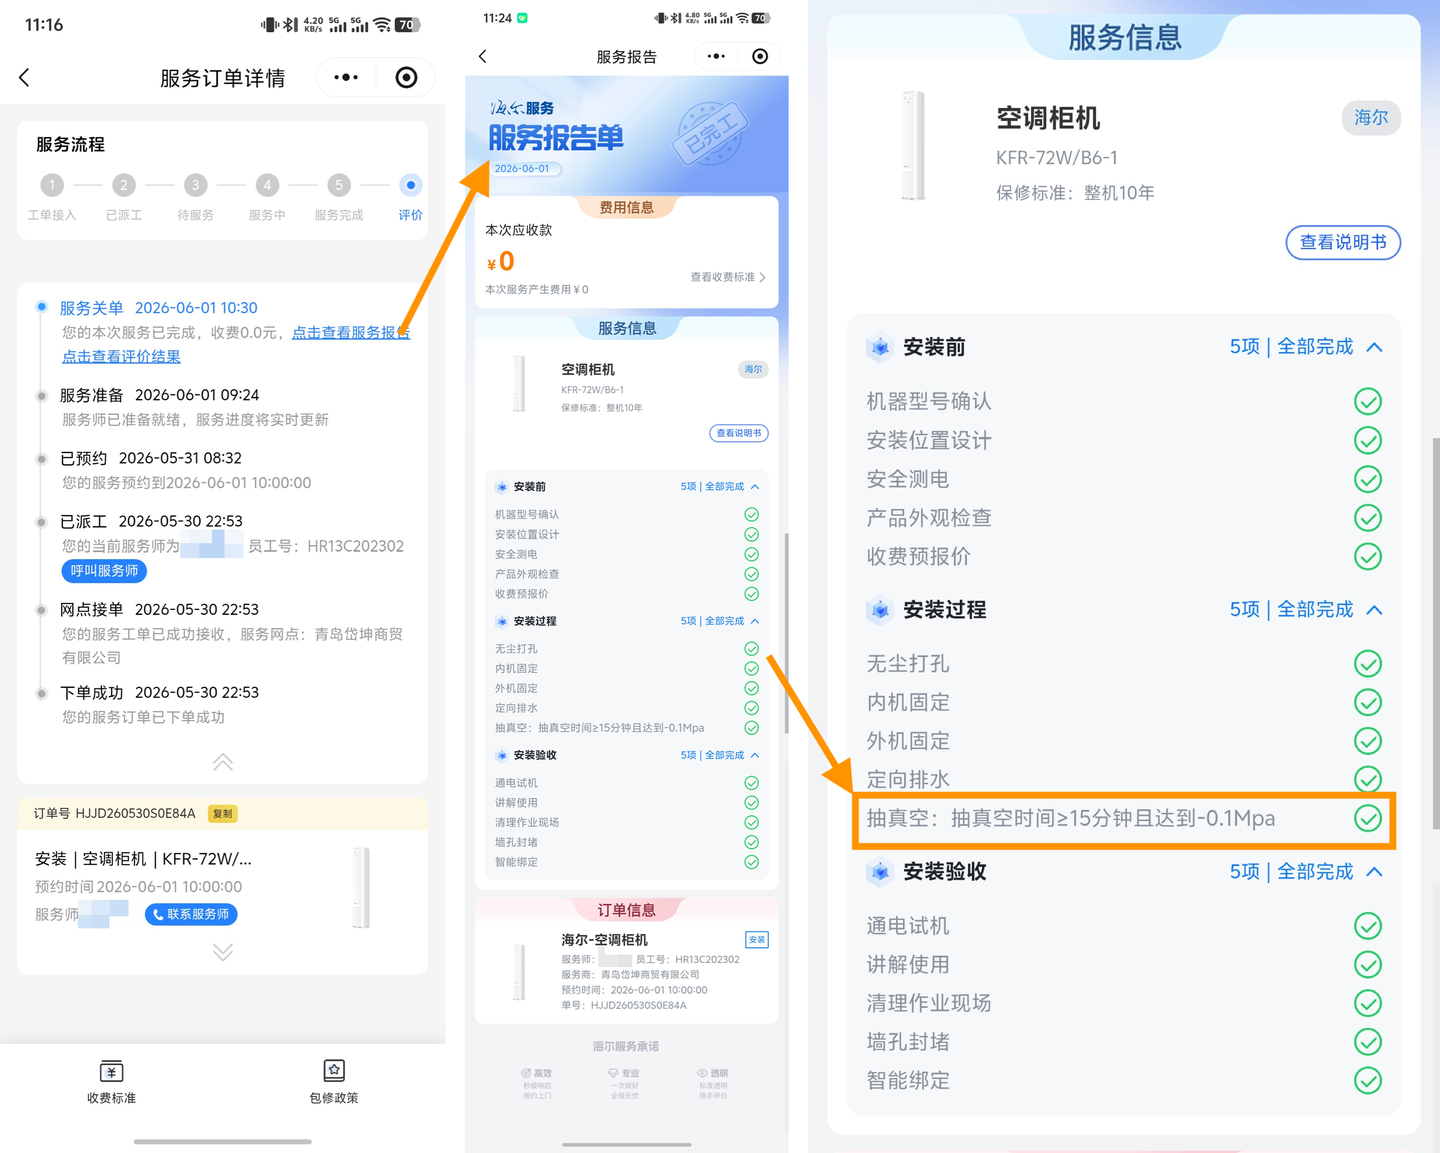Tap the enlarged 产品外观检查 check icon
This screenshot has height=1153, width=1440.
pos(1368,518)
